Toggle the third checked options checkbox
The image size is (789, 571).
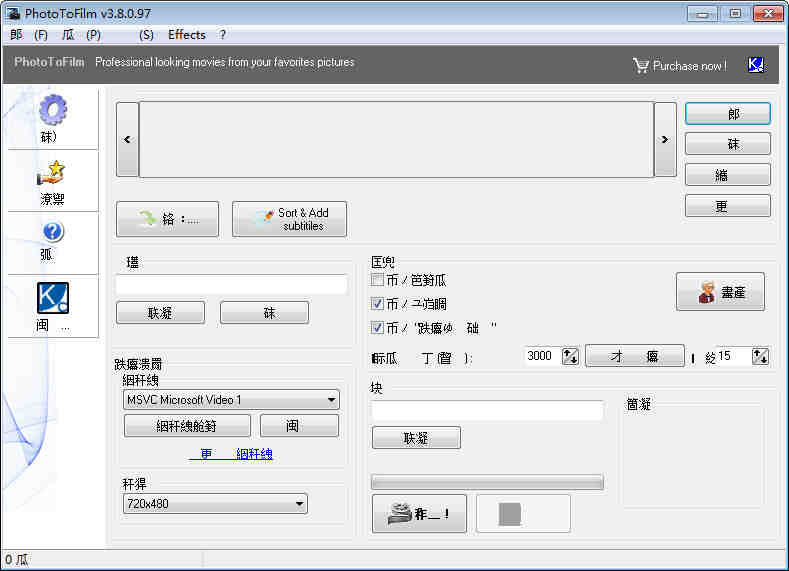click(x=377, y=328)
